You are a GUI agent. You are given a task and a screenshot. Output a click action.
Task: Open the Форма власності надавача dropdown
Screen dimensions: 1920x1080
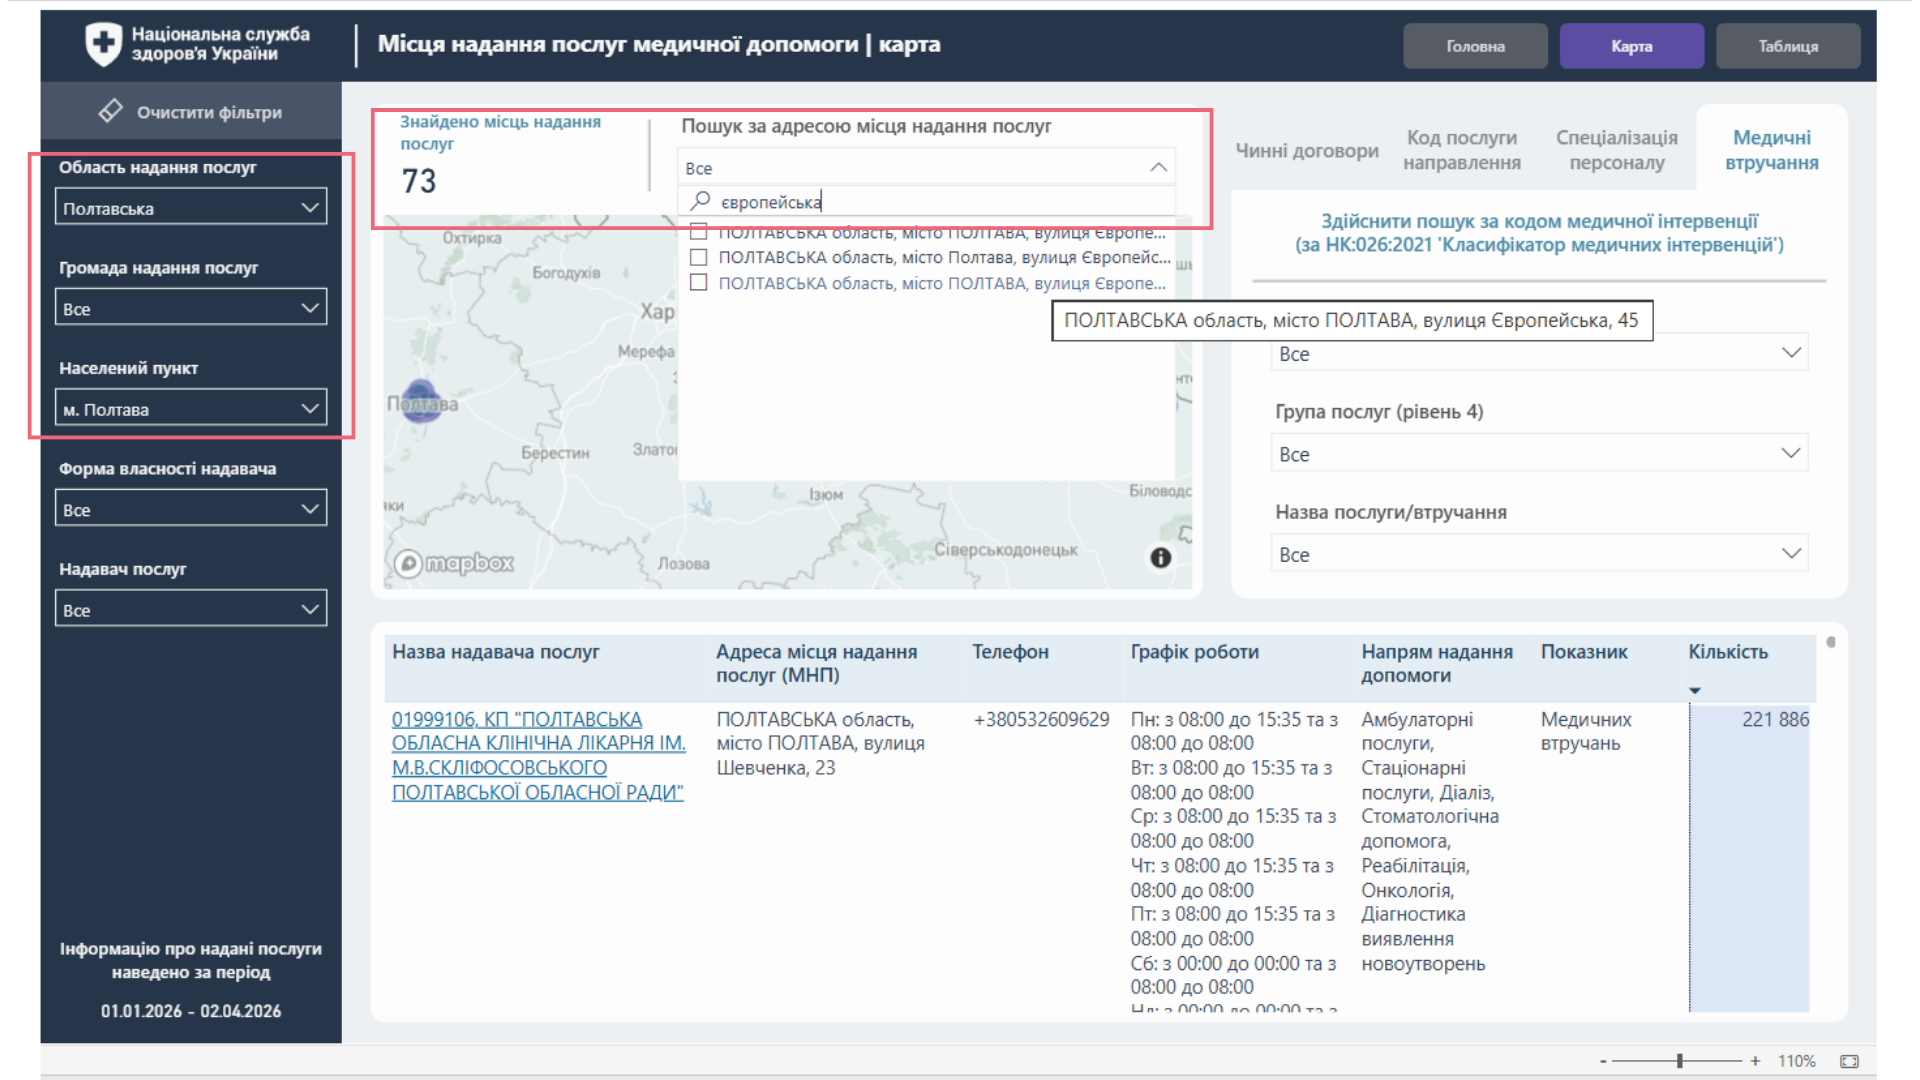[191, 508]
